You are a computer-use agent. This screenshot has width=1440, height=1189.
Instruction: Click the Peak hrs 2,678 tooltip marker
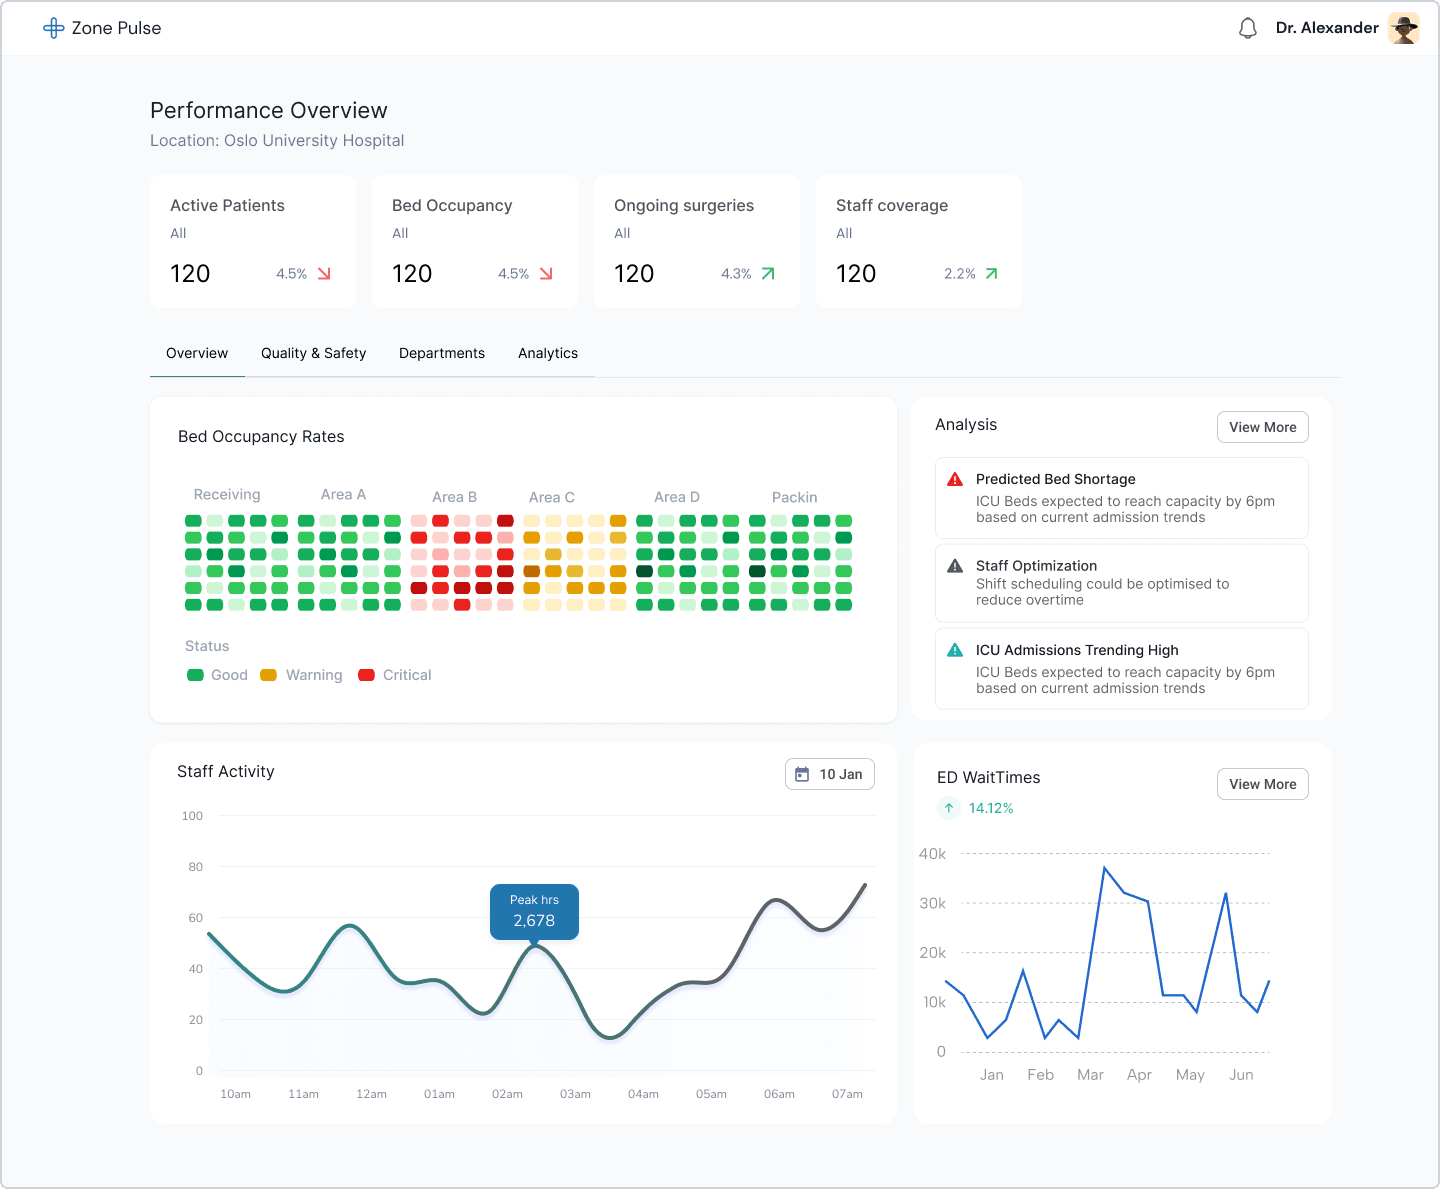tap(534, 912)
